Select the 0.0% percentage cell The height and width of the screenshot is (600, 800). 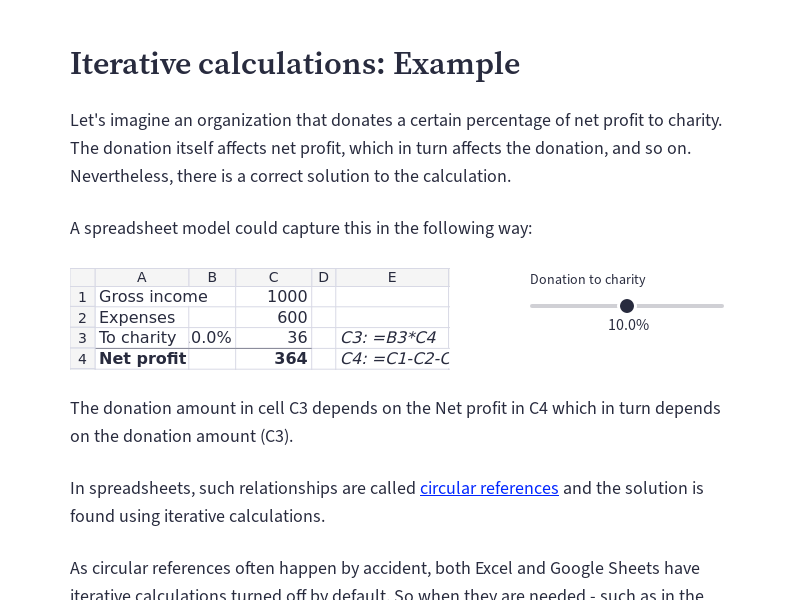click(x=211, y=337)
